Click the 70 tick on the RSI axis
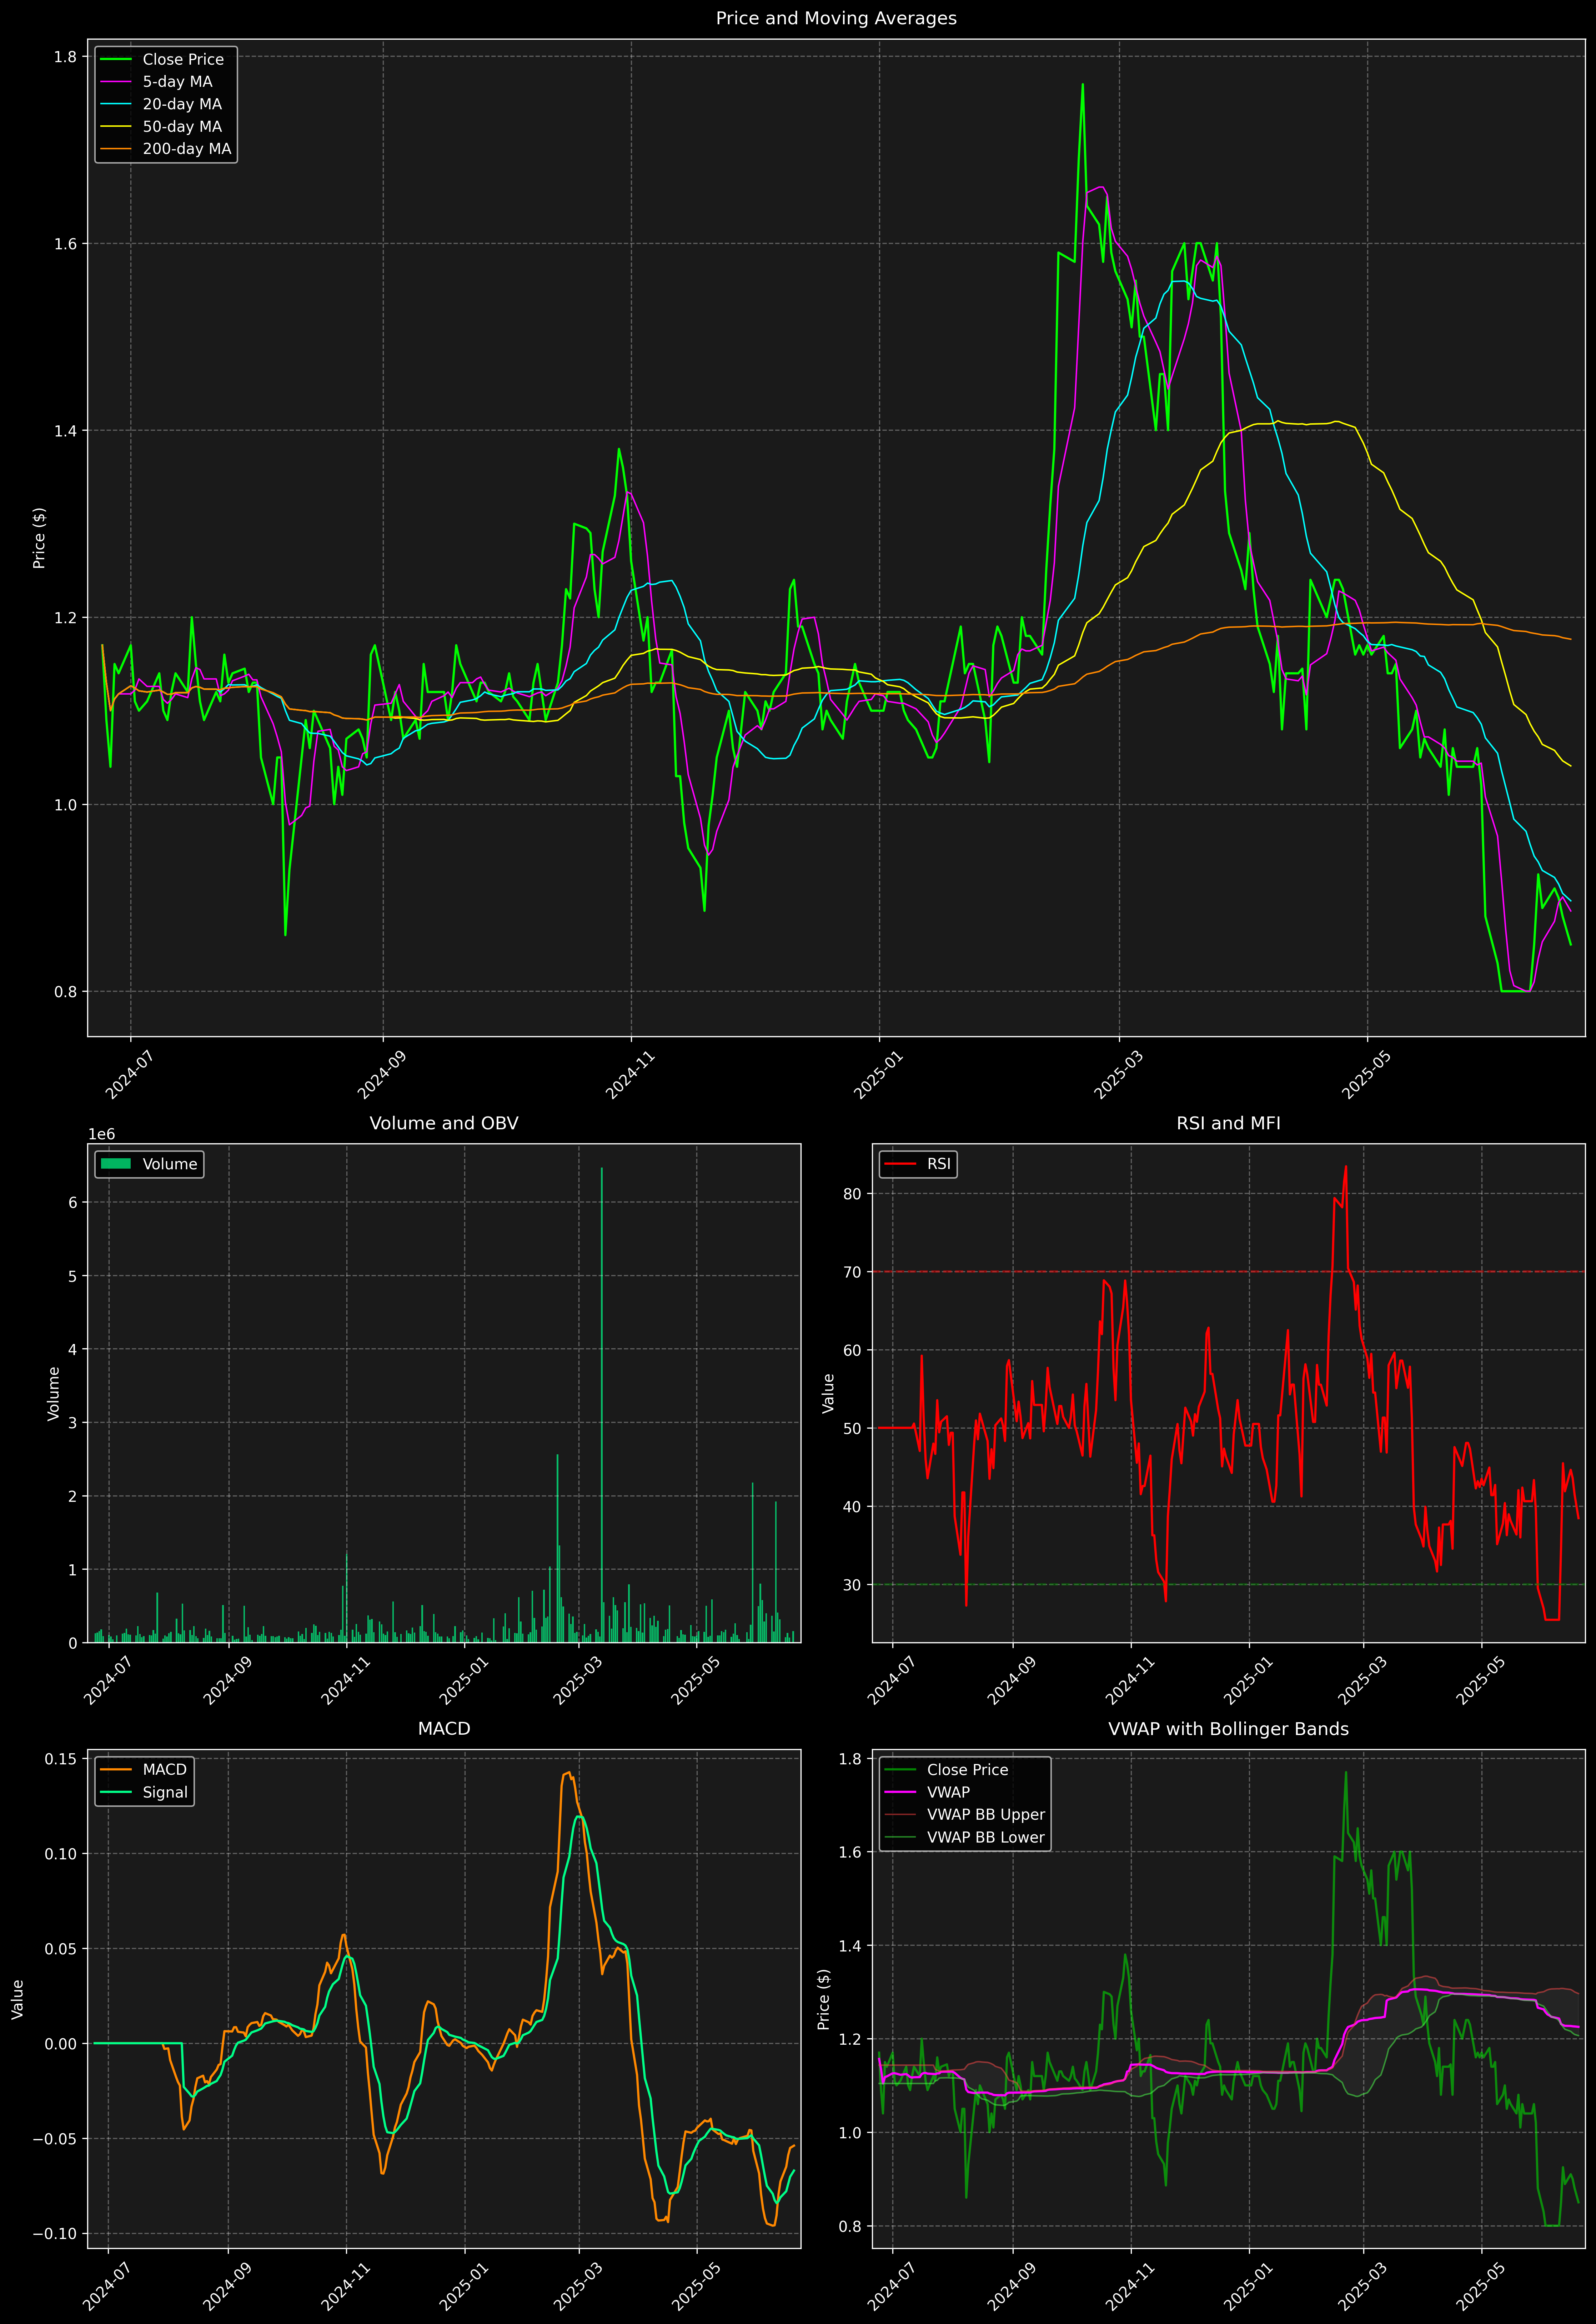The image size is (1596, 2324). pyautogui.click(x=852, y=1272)
